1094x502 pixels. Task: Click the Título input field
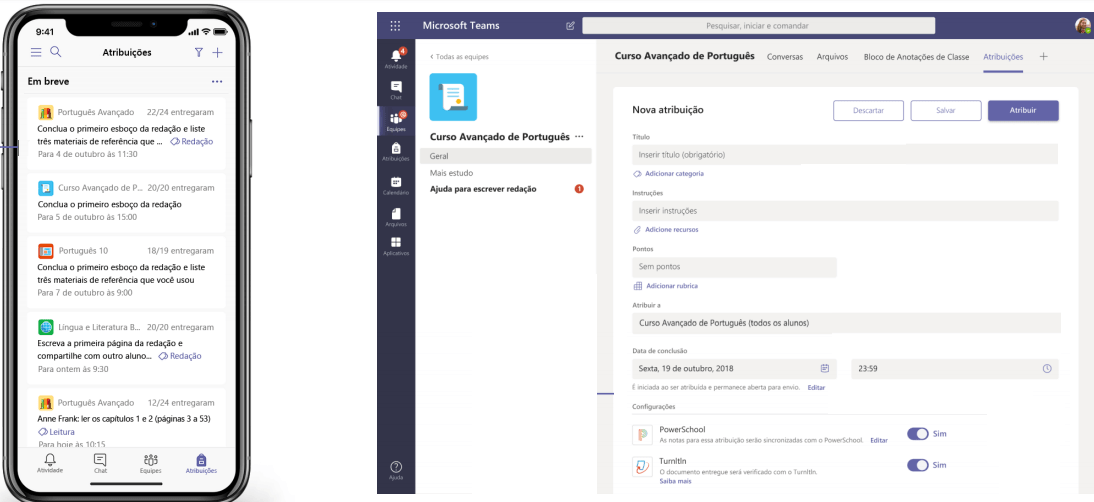point(845,154)
